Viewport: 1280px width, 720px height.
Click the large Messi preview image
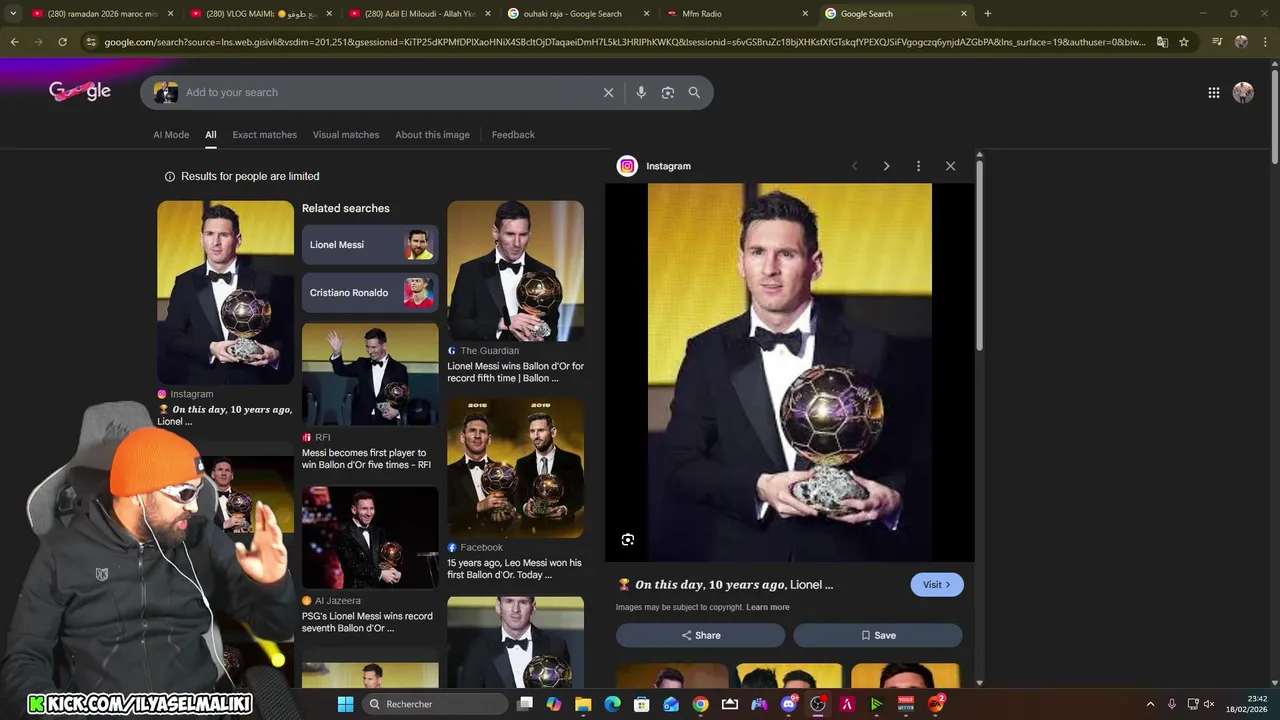[789, 372]
